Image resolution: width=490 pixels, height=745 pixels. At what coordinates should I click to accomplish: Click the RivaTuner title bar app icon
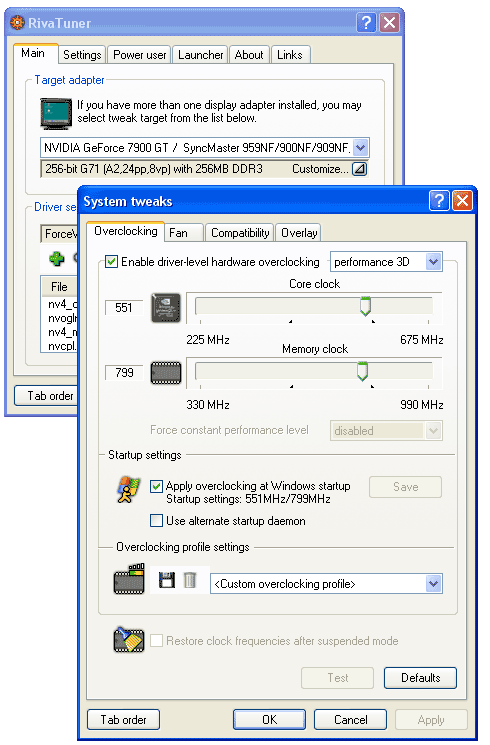(17, 22)
